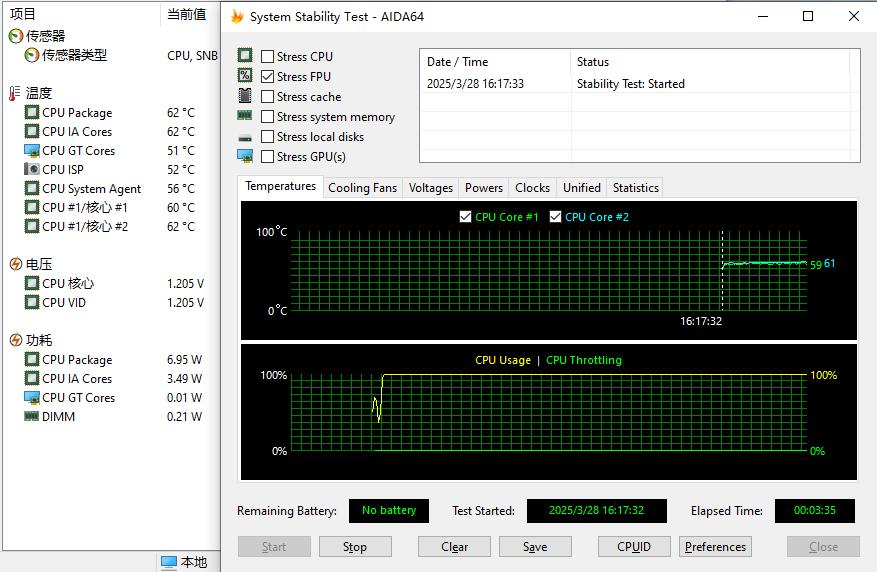
Task: Hide the CPU Core #2 graph line
Action: coord(555,217)
